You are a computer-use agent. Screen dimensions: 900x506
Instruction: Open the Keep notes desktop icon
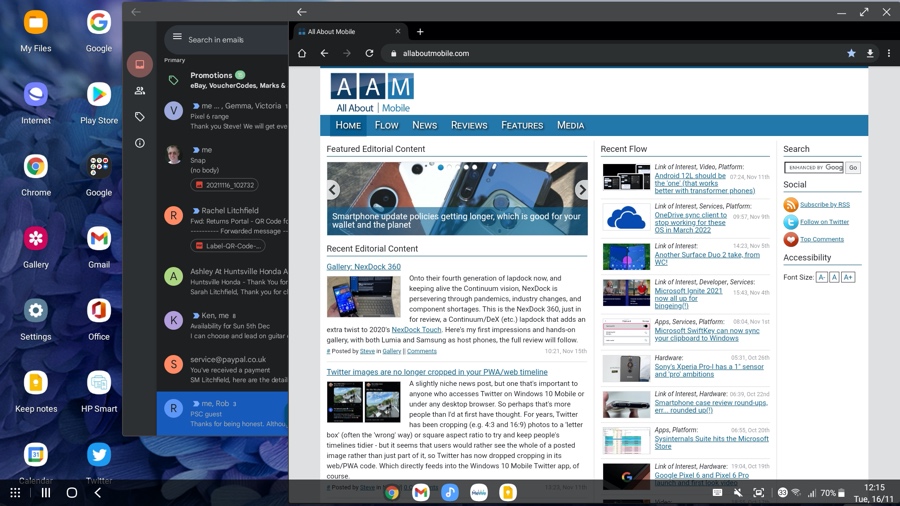click(36, 383)
